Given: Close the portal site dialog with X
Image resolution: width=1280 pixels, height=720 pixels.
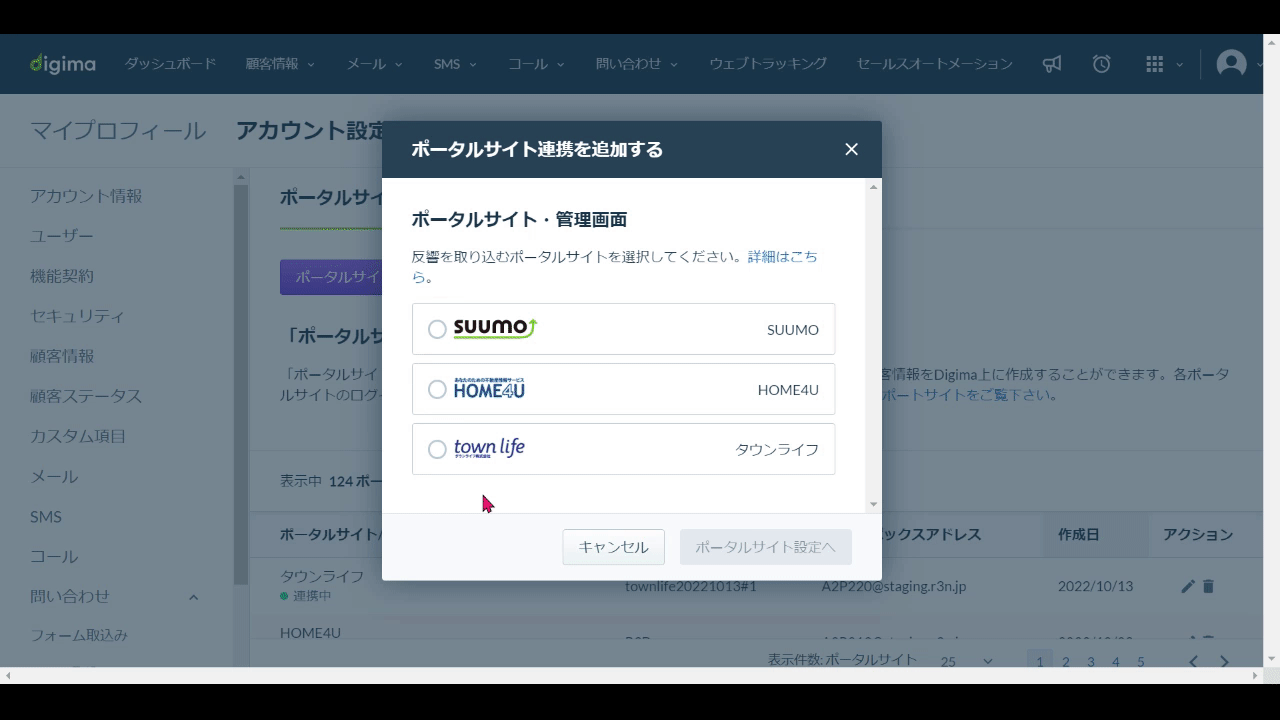Looking at the screenshot, I should 851,149.
